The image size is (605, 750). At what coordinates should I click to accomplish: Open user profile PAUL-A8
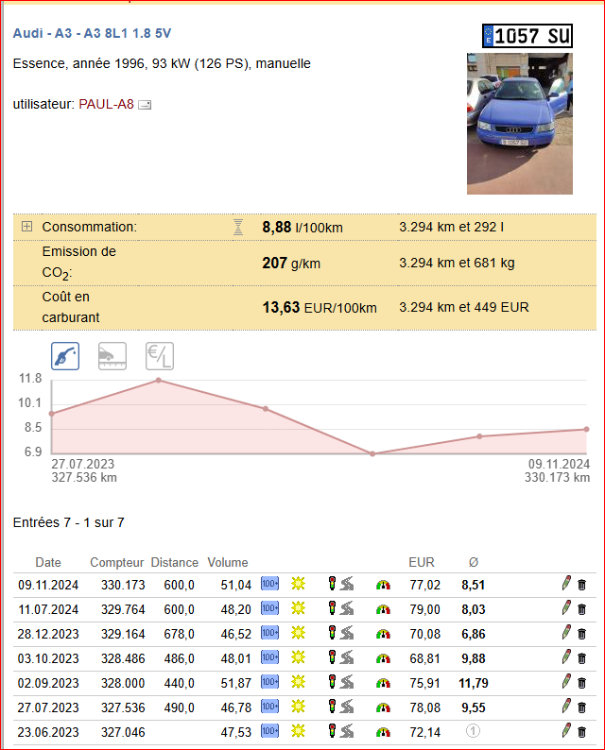pyautogui.click(x=106, y=104)
